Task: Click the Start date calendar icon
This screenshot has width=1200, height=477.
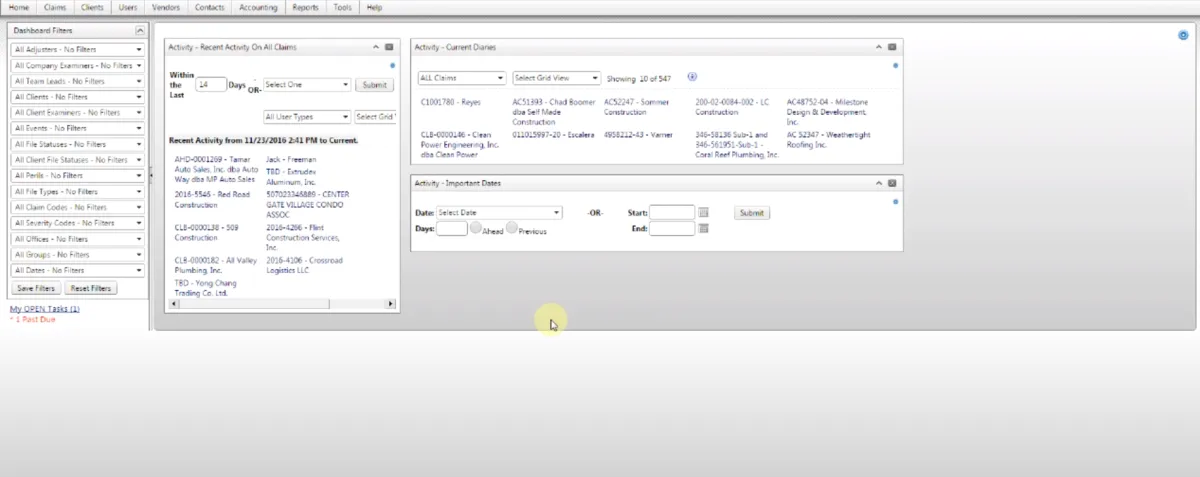Action: 703,213
